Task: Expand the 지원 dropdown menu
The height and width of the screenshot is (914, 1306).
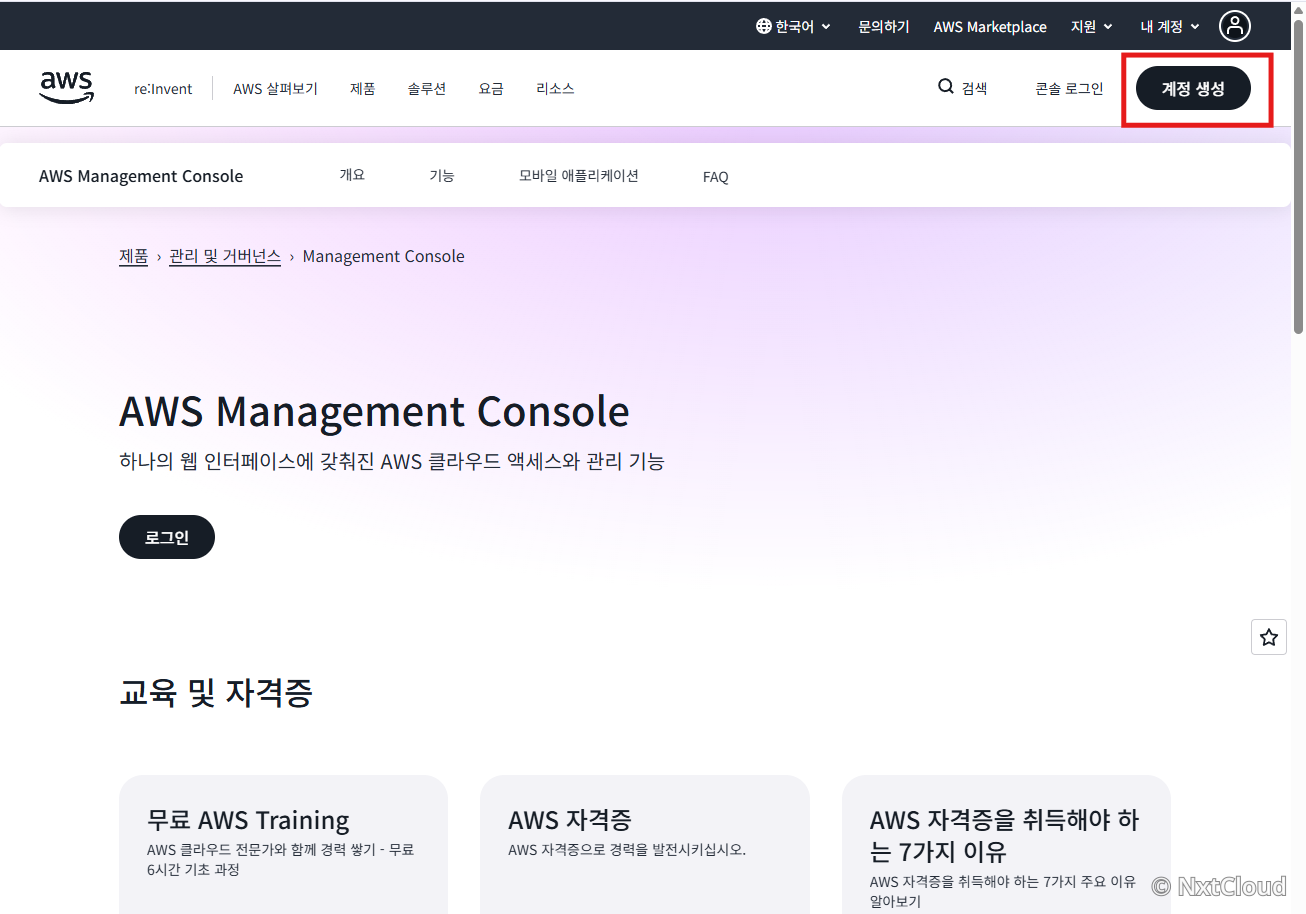Action: pos(1091,27)
